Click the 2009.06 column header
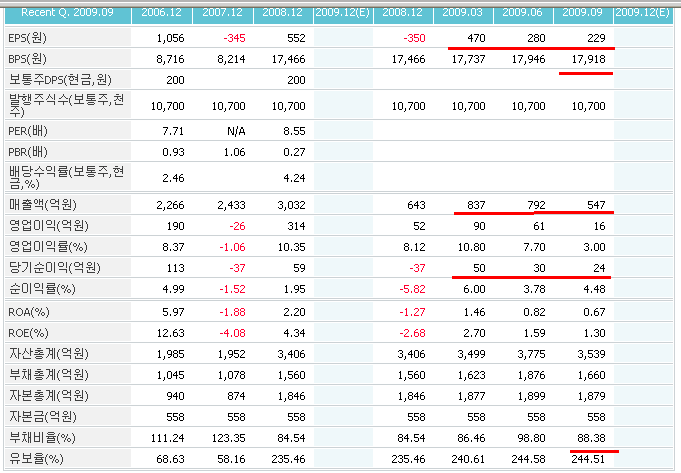 tap(523, 12)
